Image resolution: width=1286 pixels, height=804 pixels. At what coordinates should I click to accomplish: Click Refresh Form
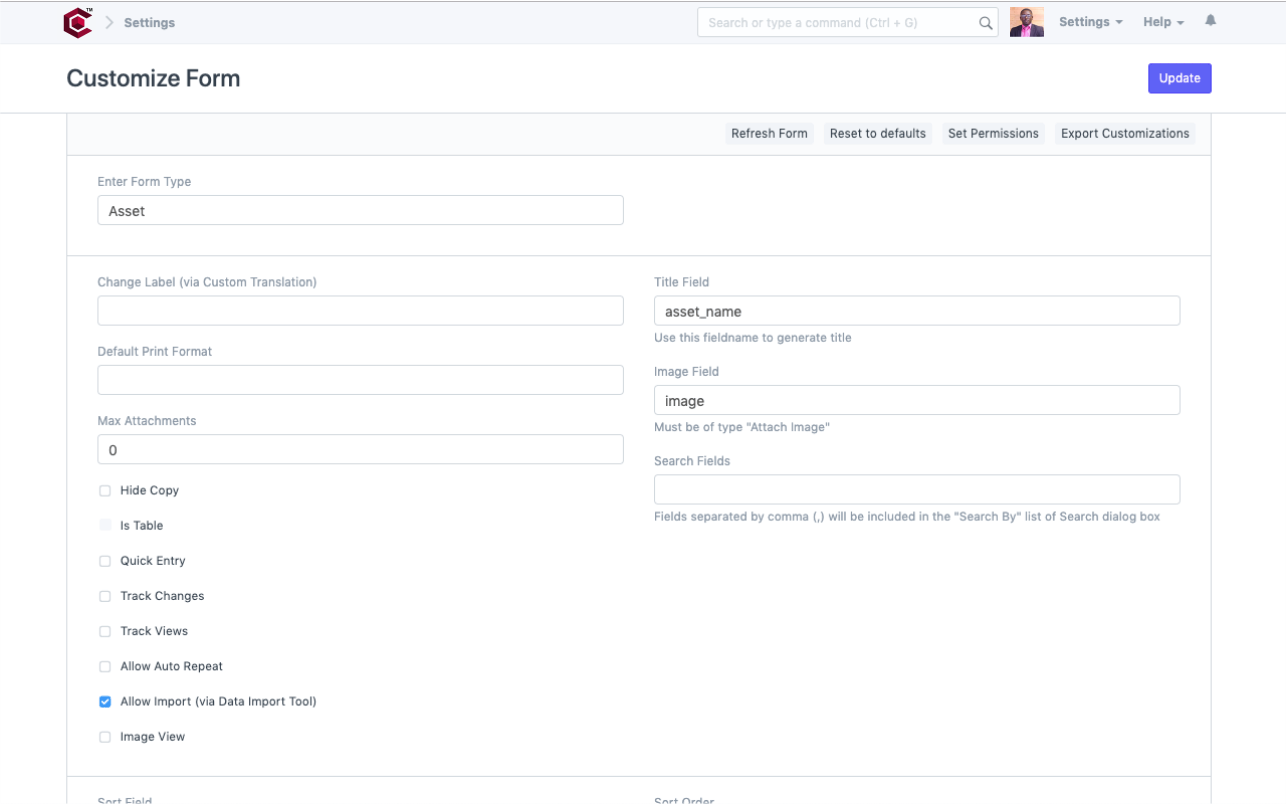pos(769,133)
